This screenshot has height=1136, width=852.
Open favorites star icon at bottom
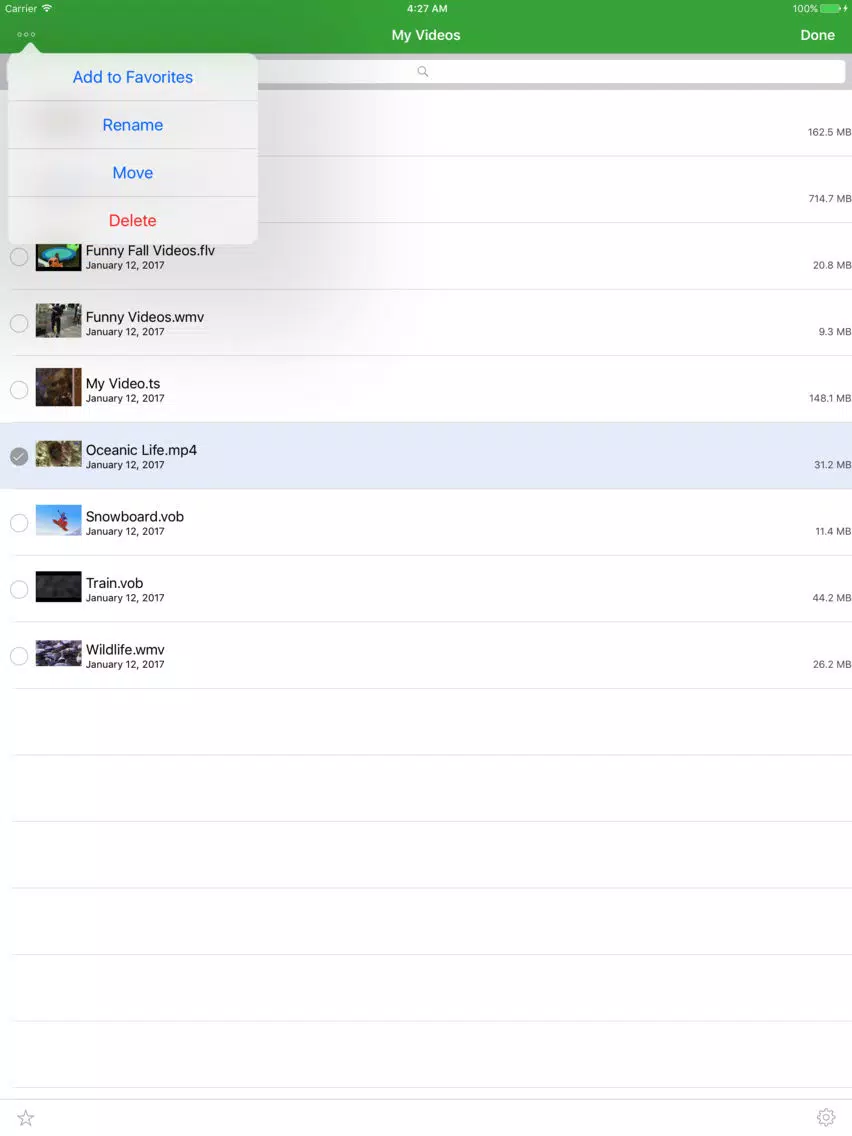[x=25, y=1118]
